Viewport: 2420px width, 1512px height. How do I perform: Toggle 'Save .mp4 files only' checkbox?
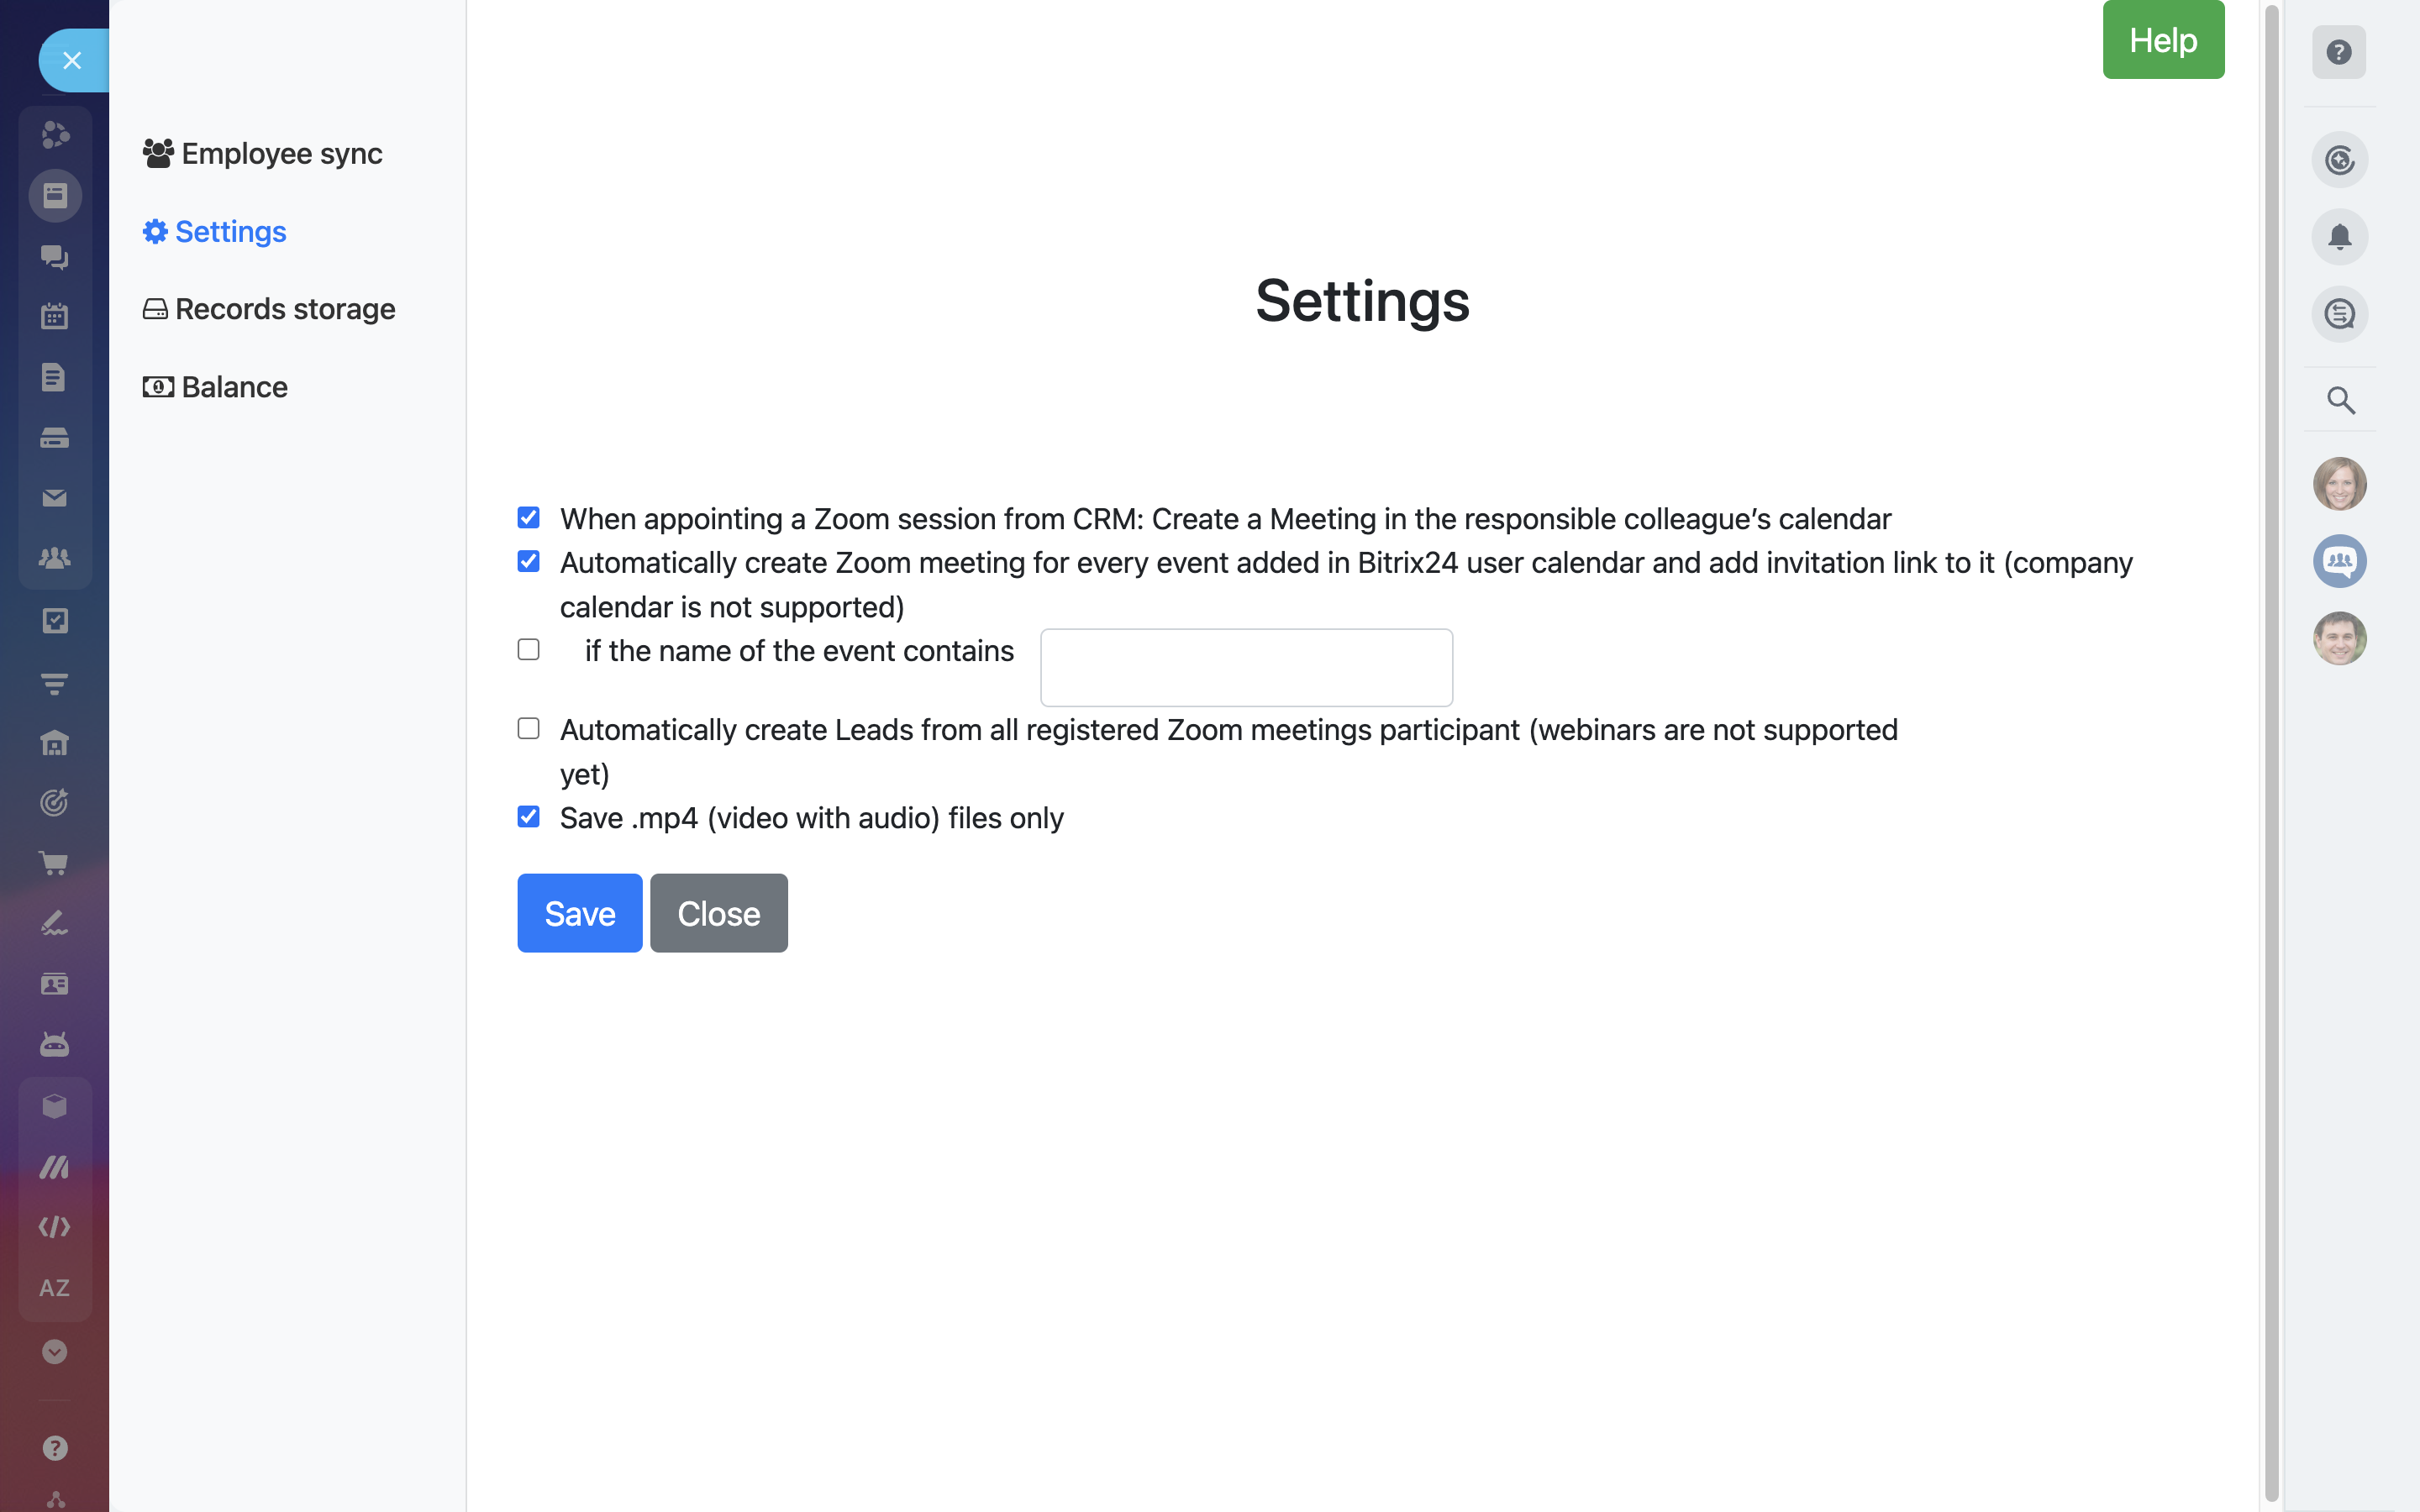click(529, 817)
